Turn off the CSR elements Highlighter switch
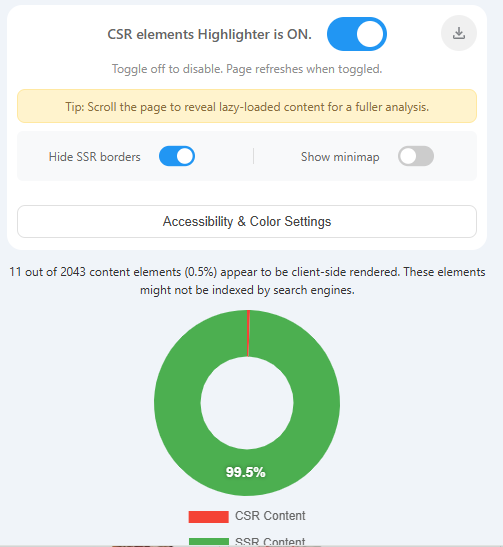The width and height of the screenshot is (503, 547). click(x=357, y=34)
